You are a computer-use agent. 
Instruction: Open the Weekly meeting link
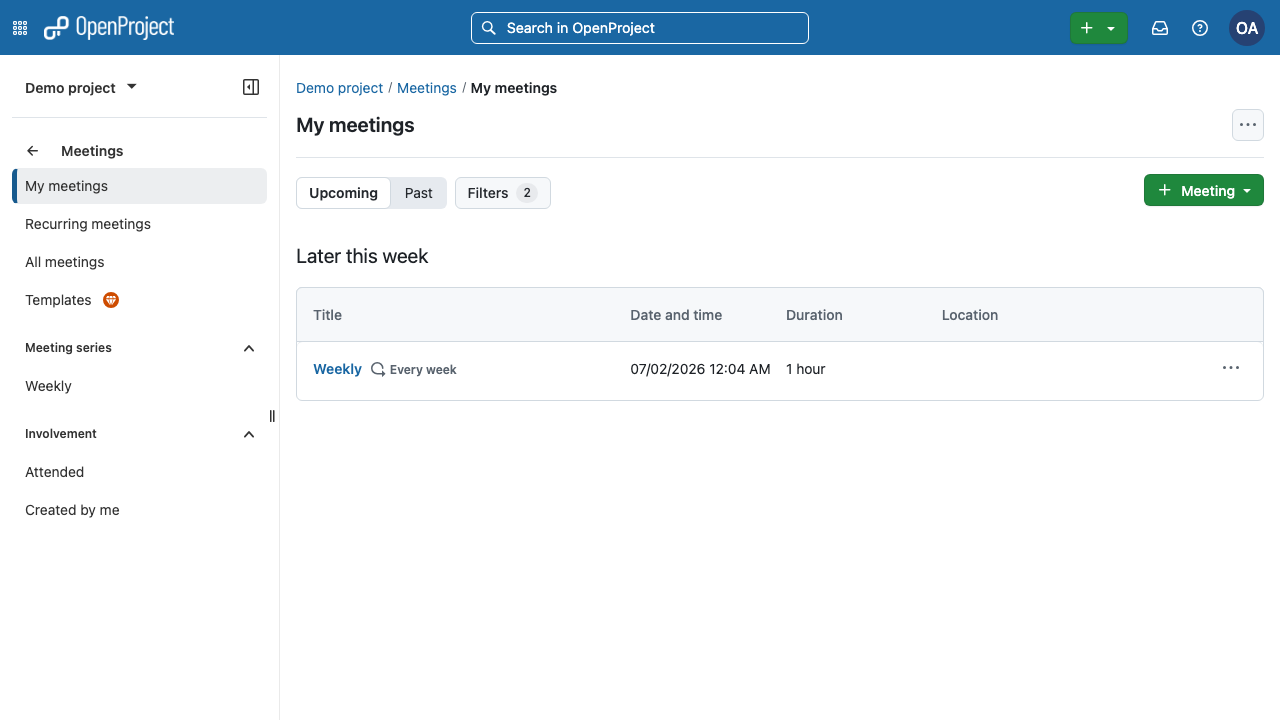click(337, 369)
